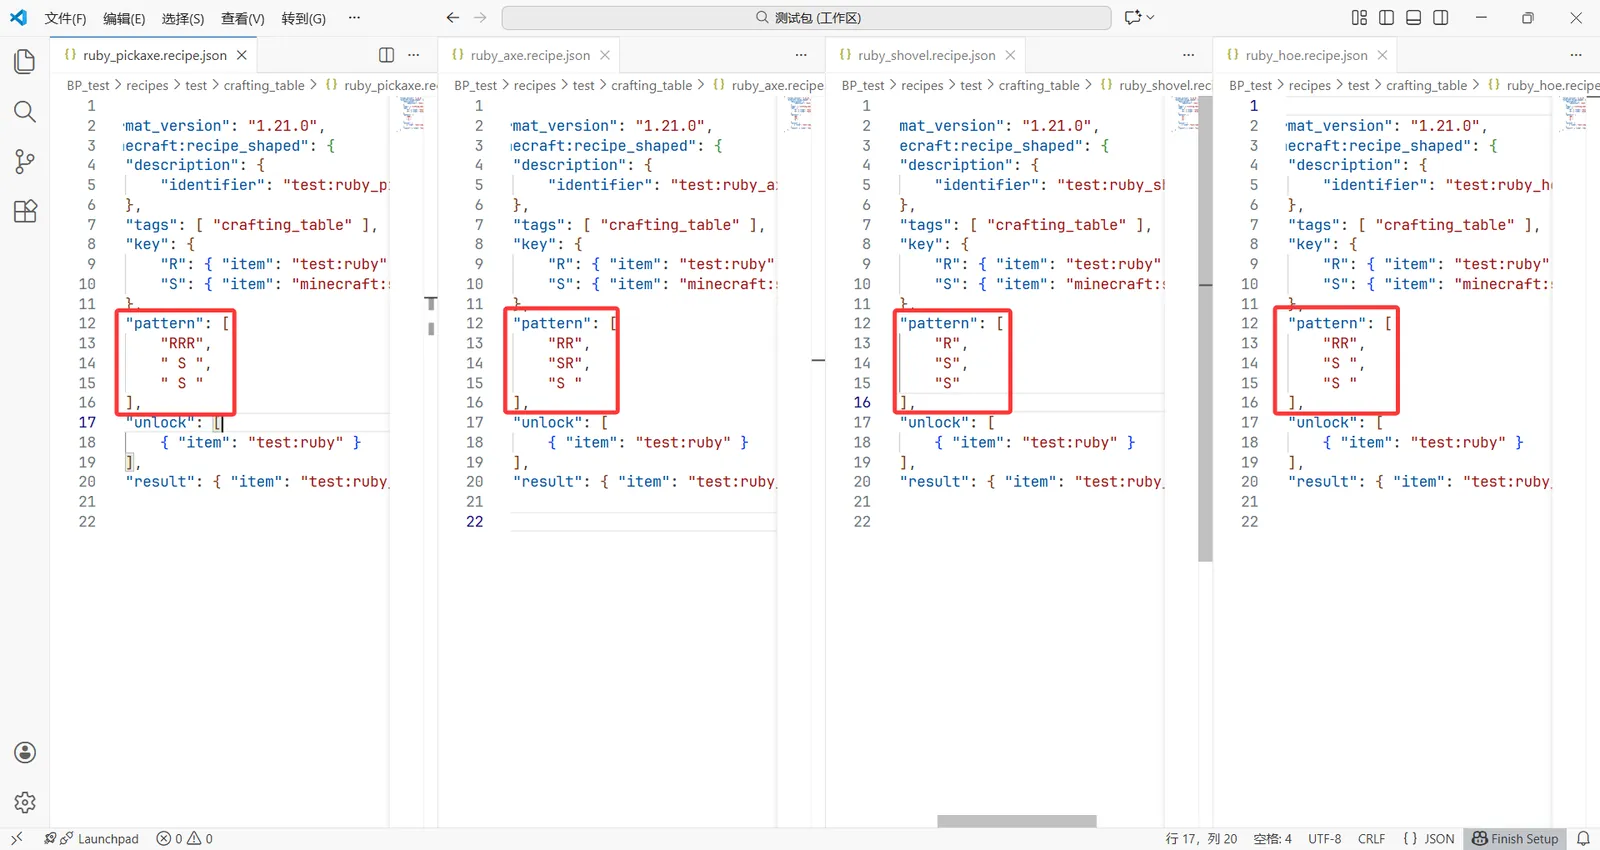Open the 编辑(E) menu
Image resolution: width=1600 pixels, height=850 pixels.
124,18
